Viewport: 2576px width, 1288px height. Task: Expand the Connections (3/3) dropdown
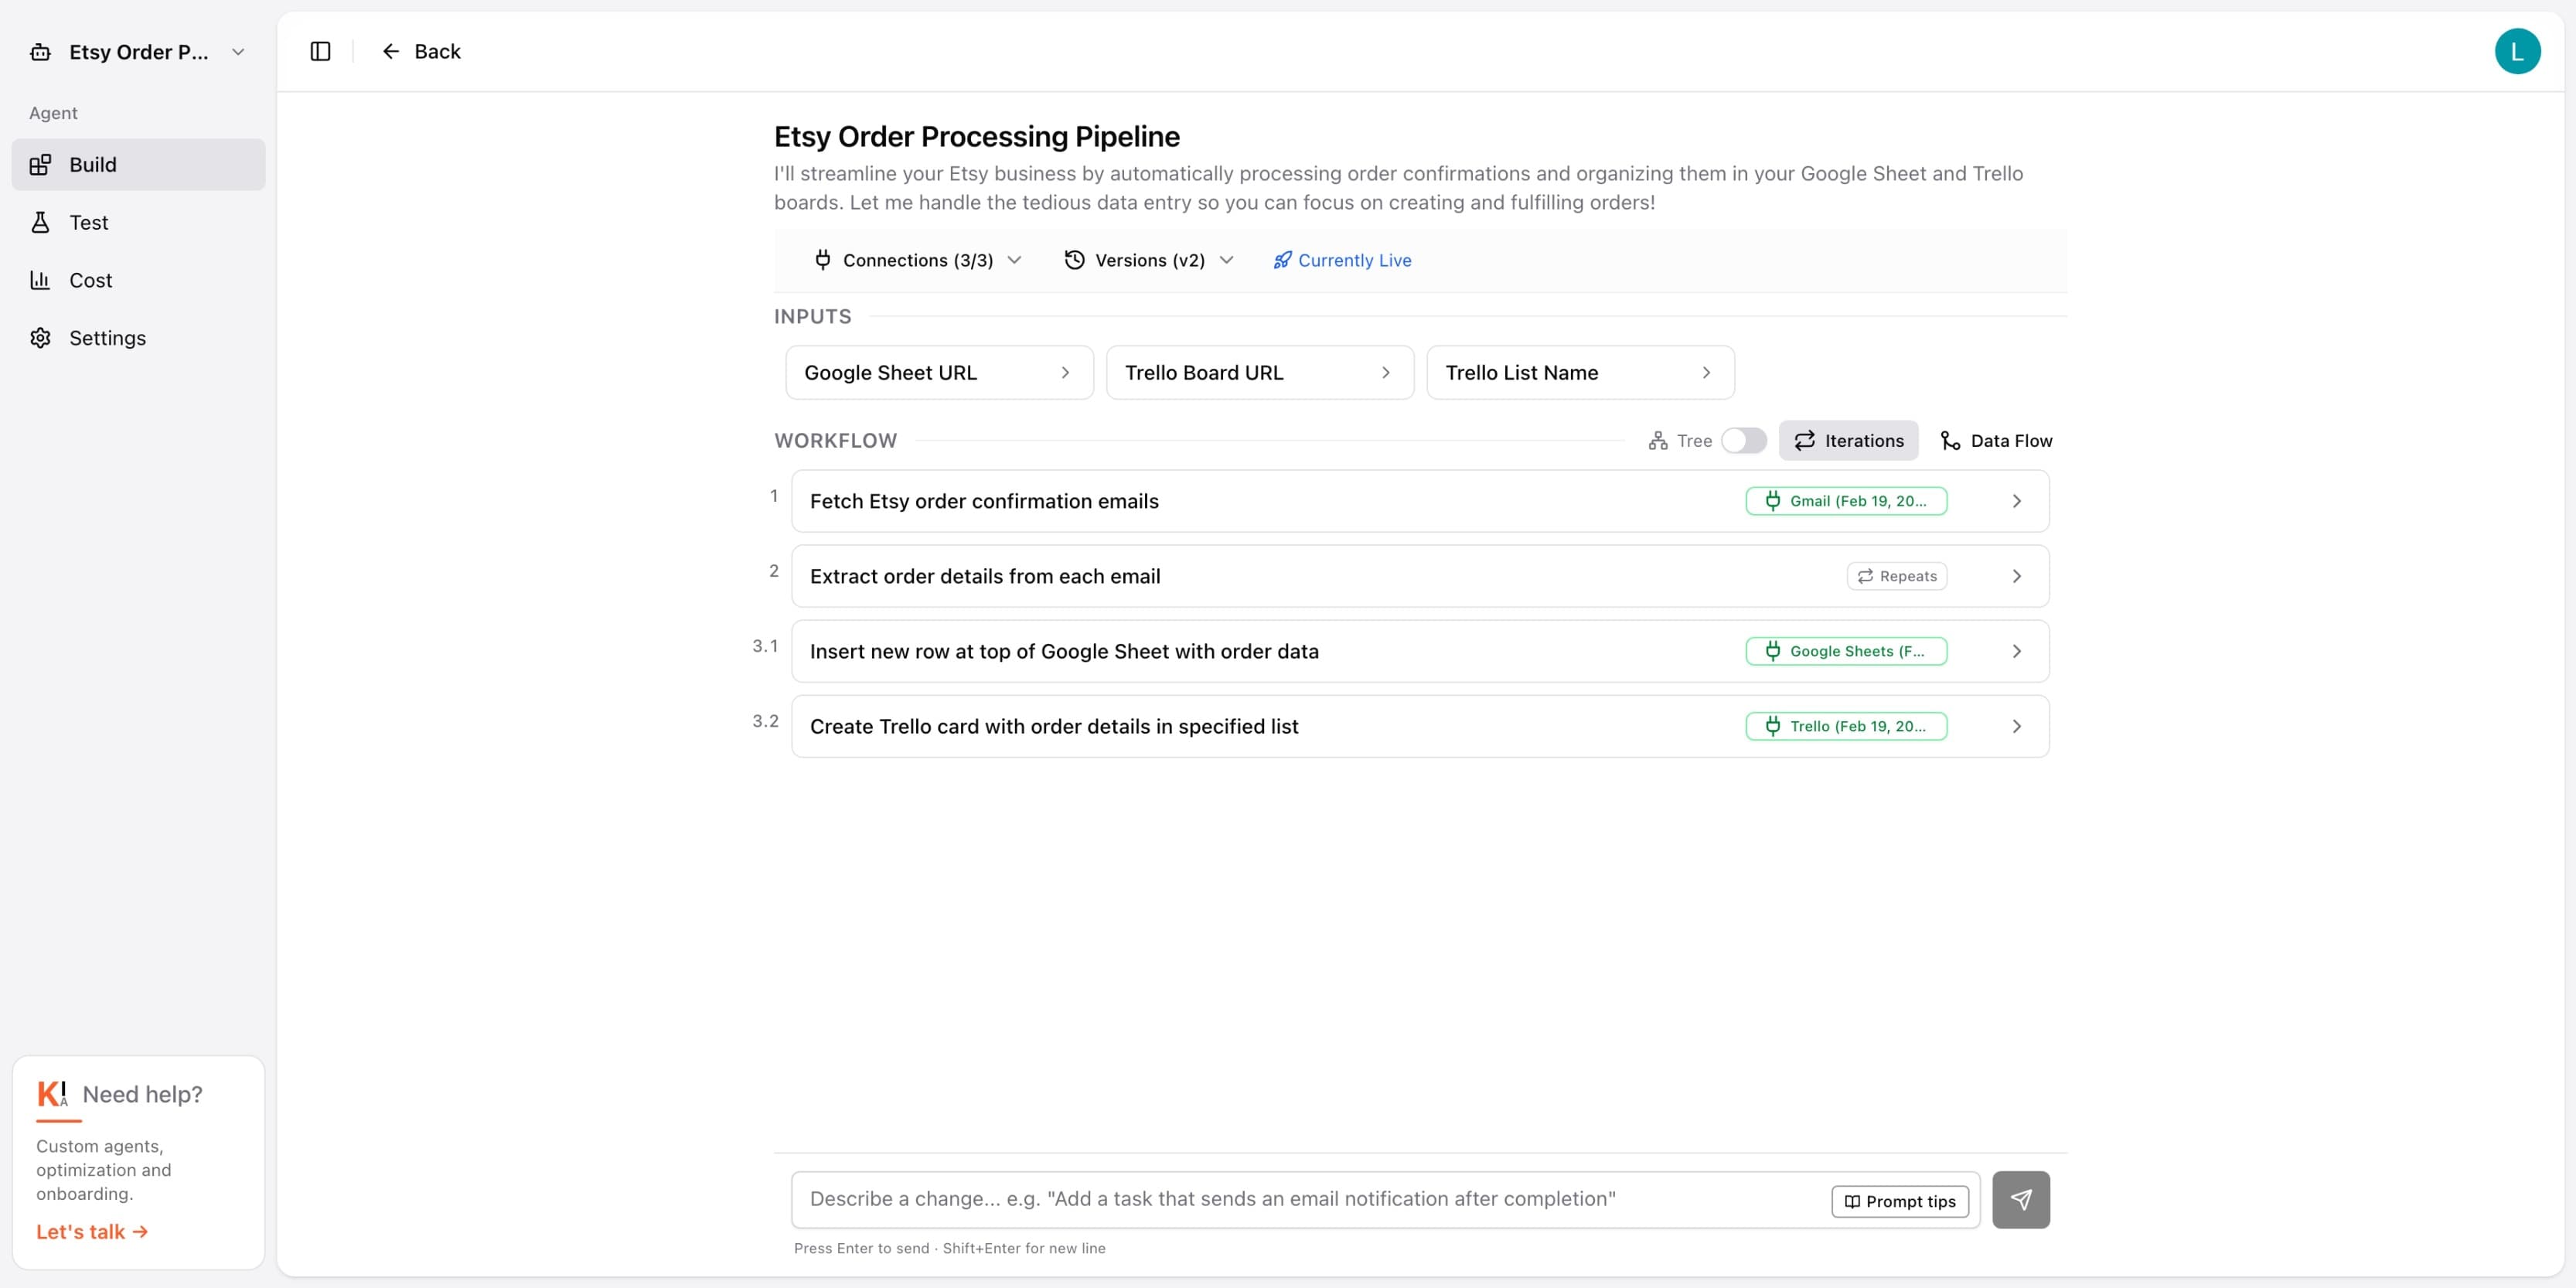click(915, 260)
